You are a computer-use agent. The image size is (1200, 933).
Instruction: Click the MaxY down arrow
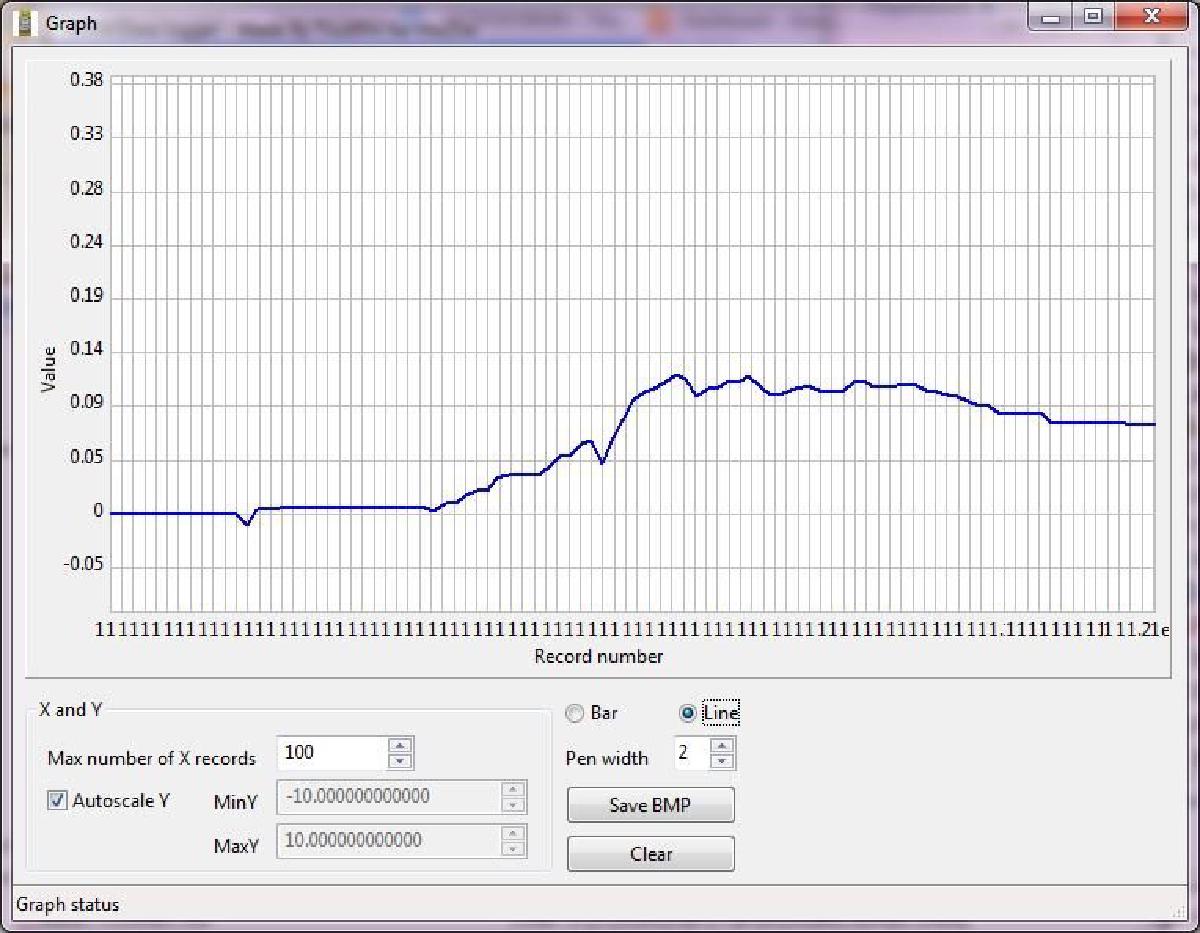pyautogui.click(x=512, y=848)
